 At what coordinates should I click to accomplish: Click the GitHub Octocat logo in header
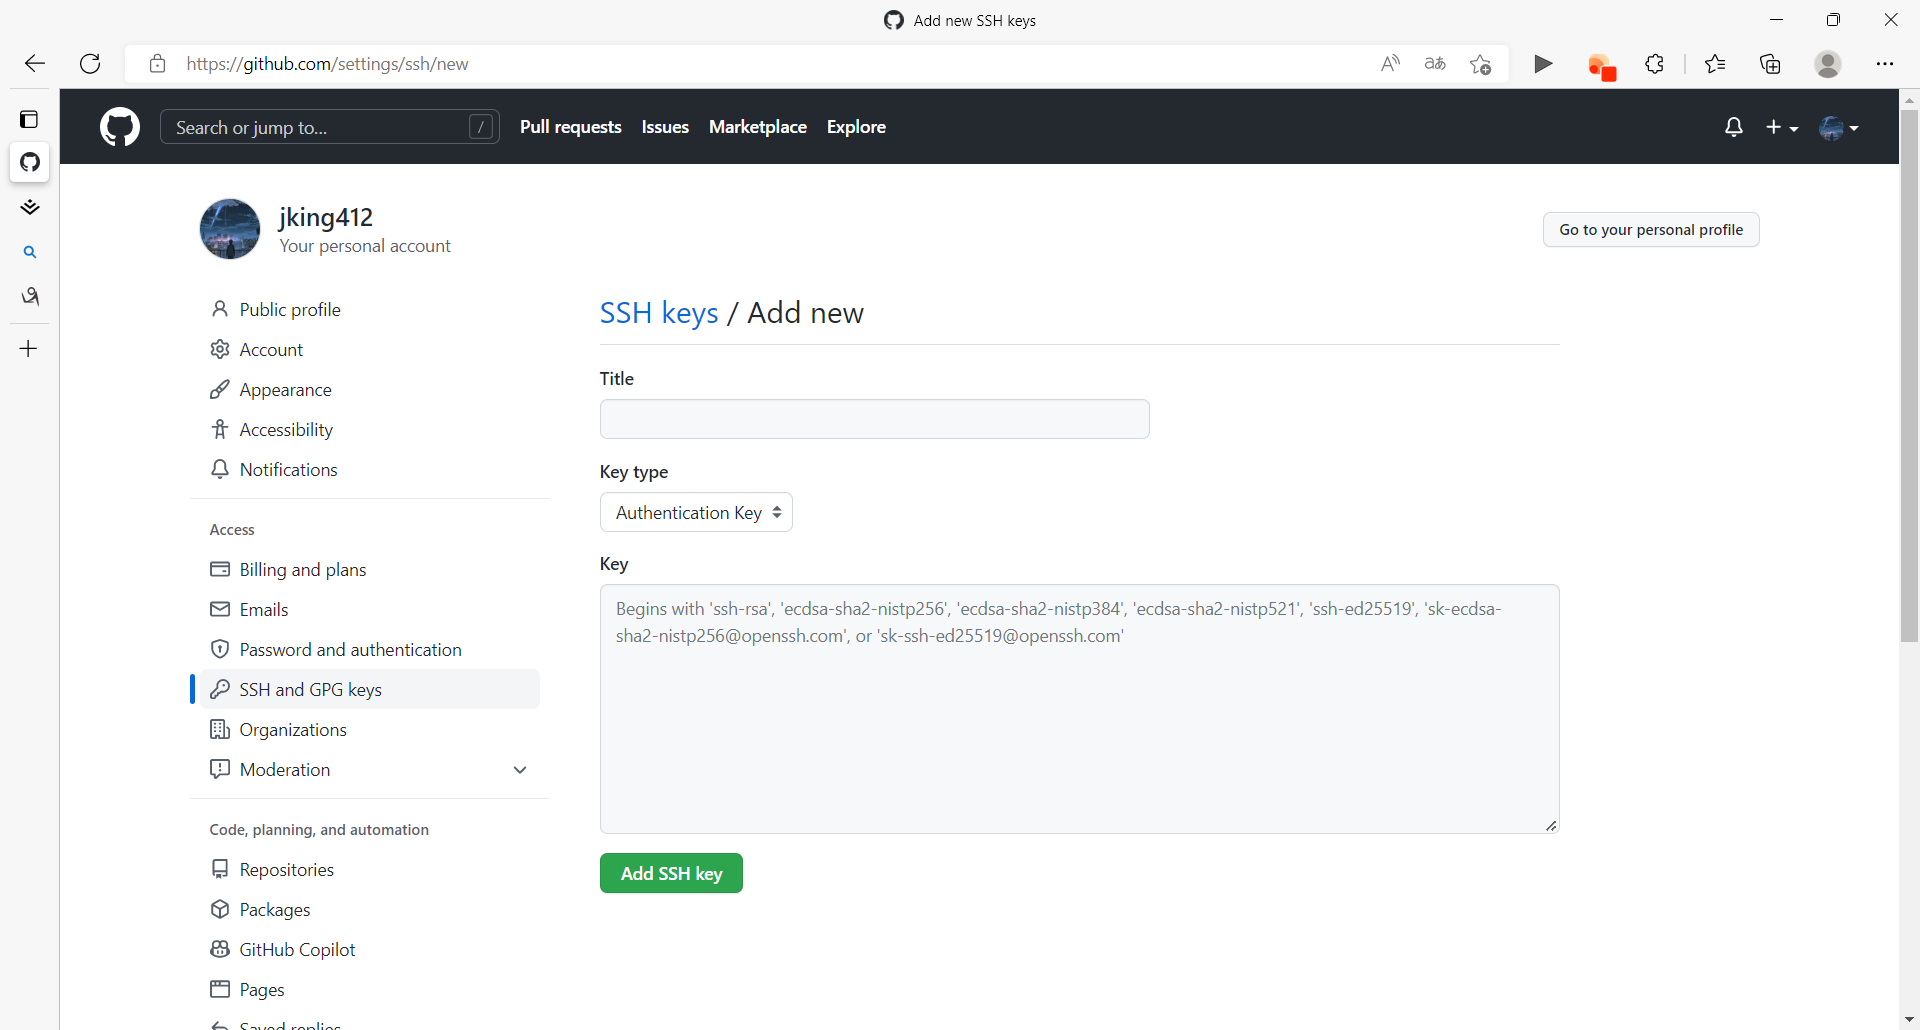click(x=120, y=127)
